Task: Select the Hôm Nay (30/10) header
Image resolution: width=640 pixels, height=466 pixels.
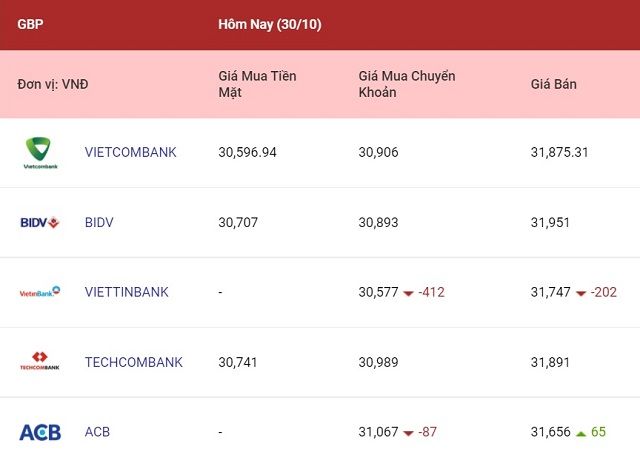Action: coord(269,23)
